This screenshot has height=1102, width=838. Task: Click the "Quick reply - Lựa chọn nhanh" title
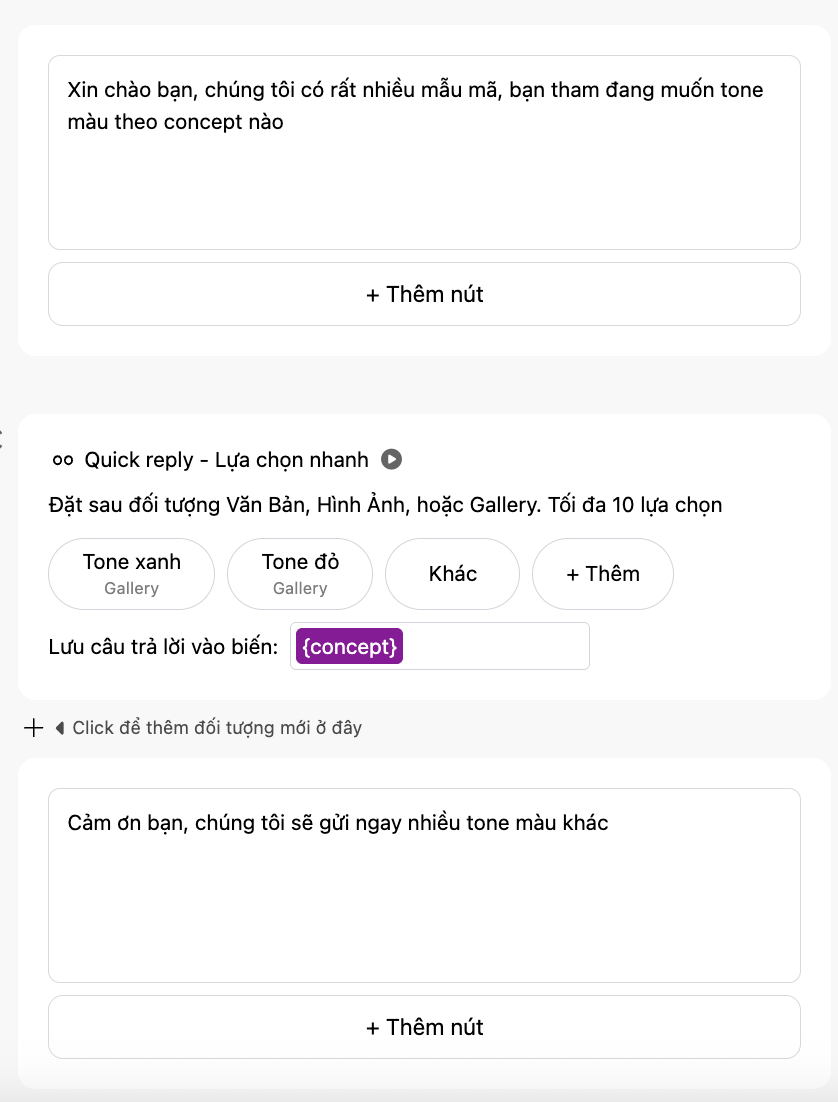(226, 460)
